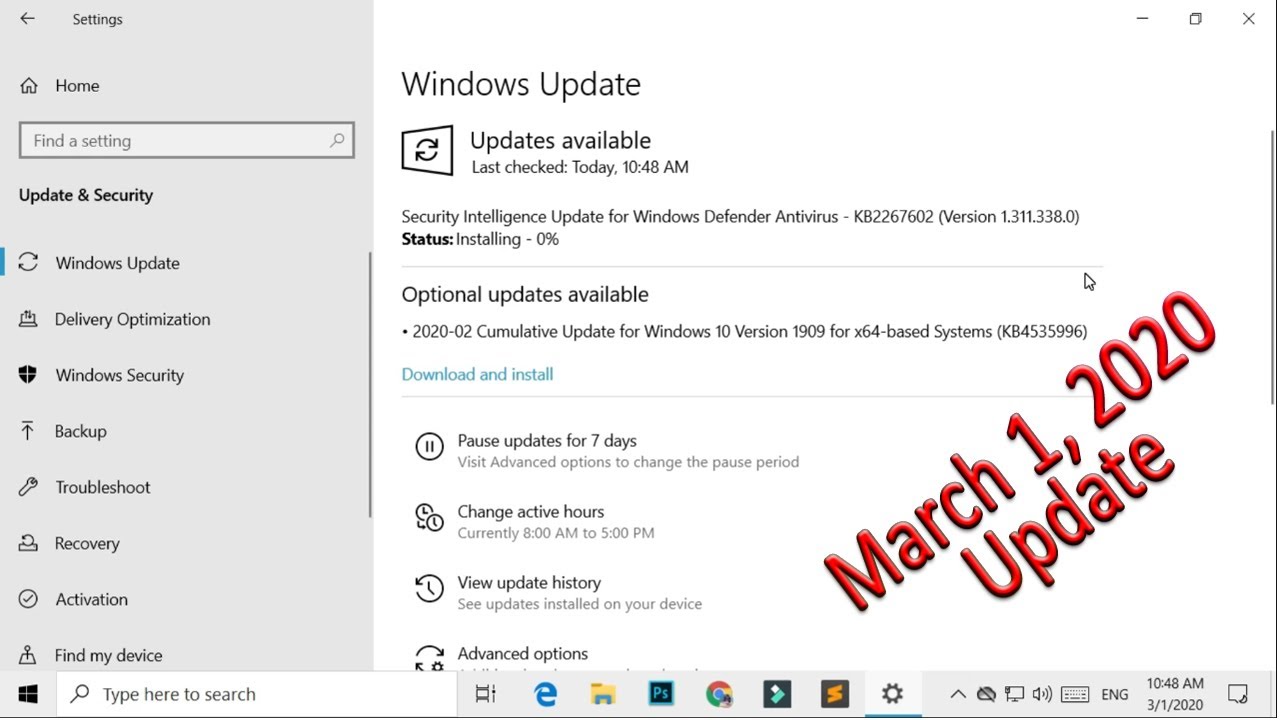1280x720 pixels.
Task: Open View update history
Action: (x=529, y=583)
